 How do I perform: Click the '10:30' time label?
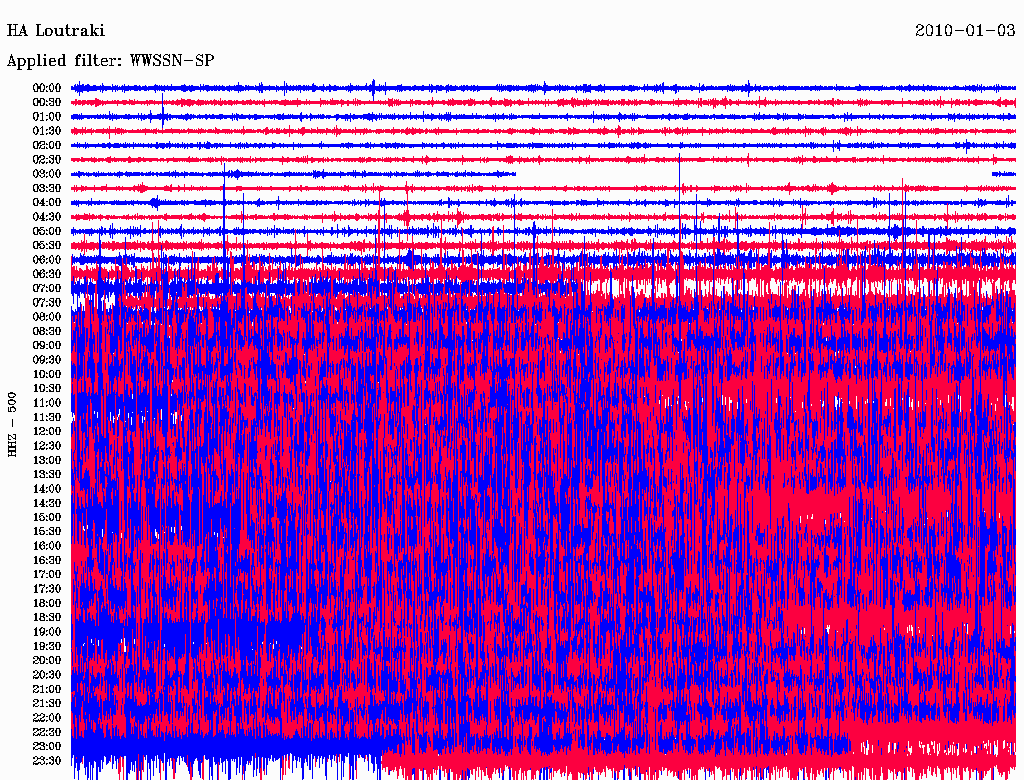[47, 388]
